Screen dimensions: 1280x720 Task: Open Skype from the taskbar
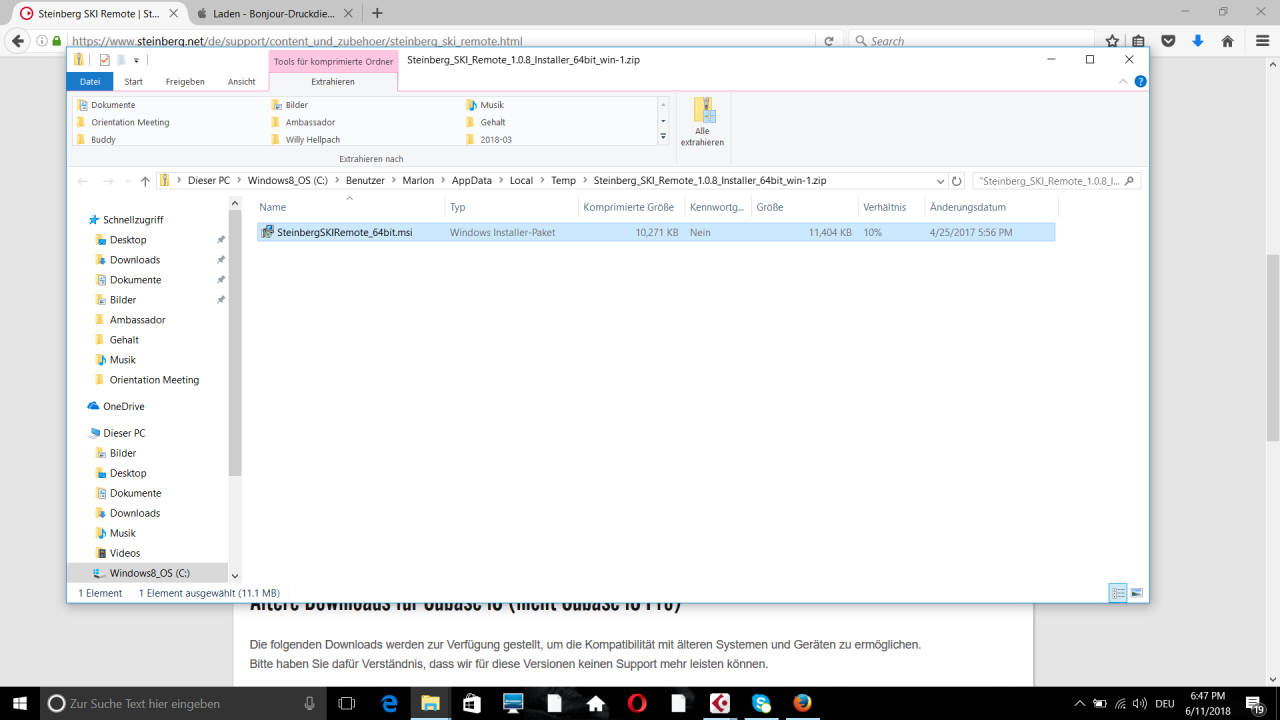click(761, 703)
